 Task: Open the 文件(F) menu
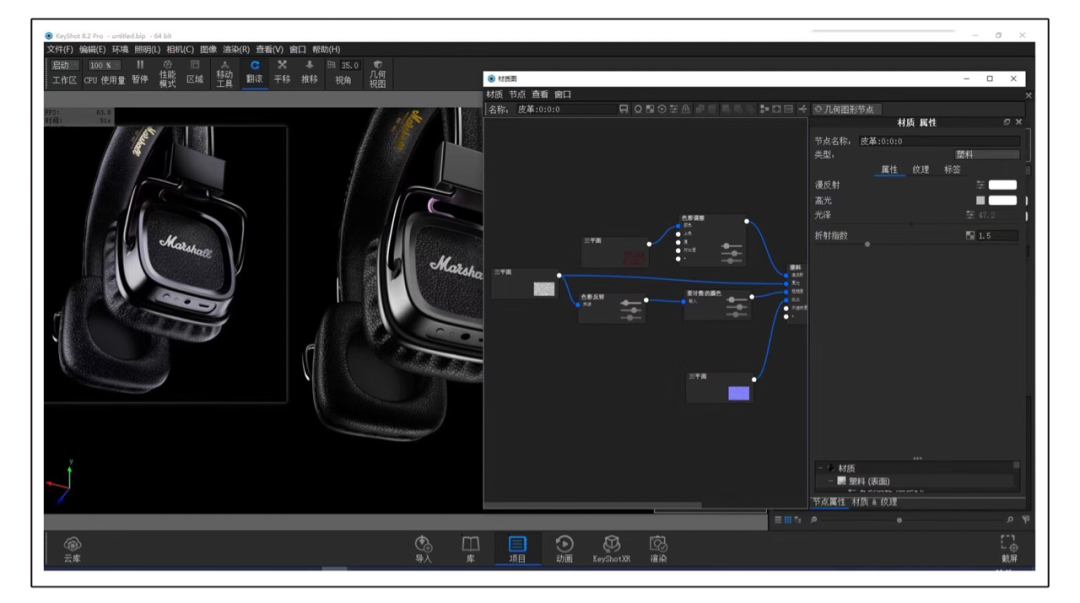[x=60, y=50]
